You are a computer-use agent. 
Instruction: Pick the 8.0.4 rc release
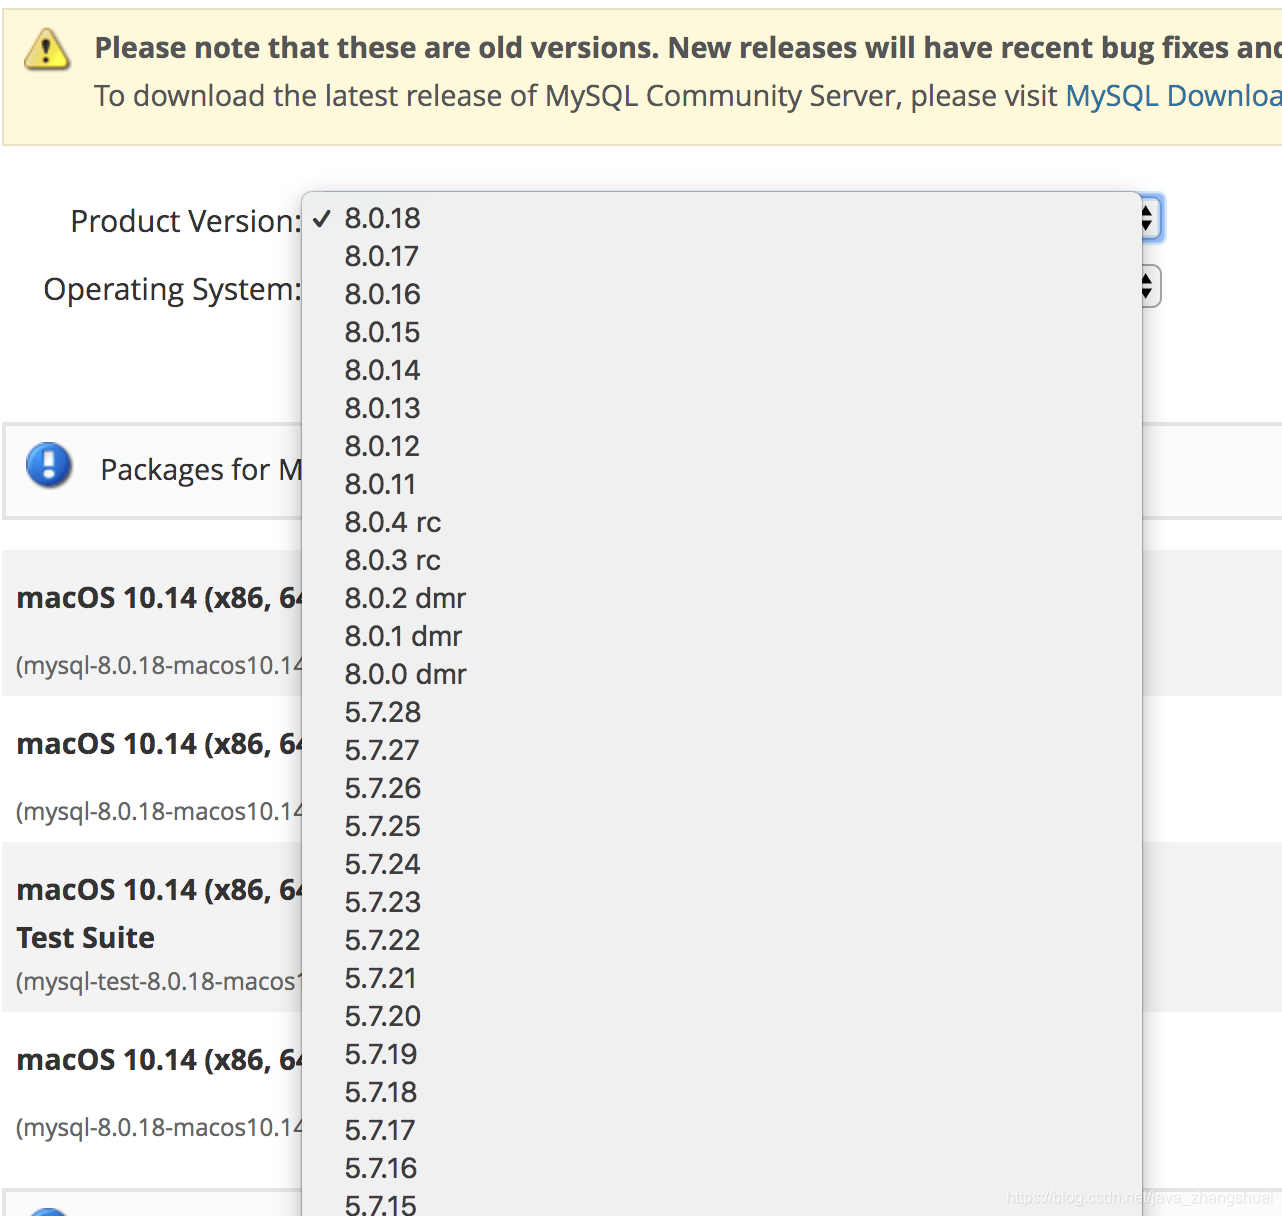(x=392, y=523)
